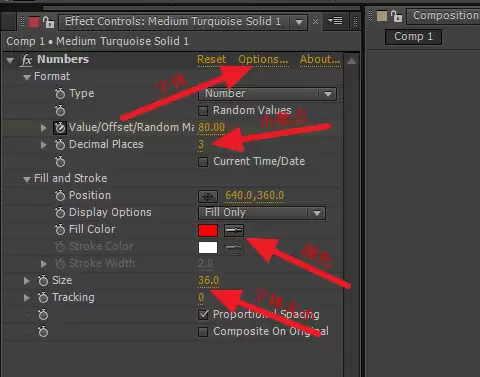Open the red Fill Color swatch
Image resolution: width=480 pixels, height=377 pixels.
(x=208, y=230)
